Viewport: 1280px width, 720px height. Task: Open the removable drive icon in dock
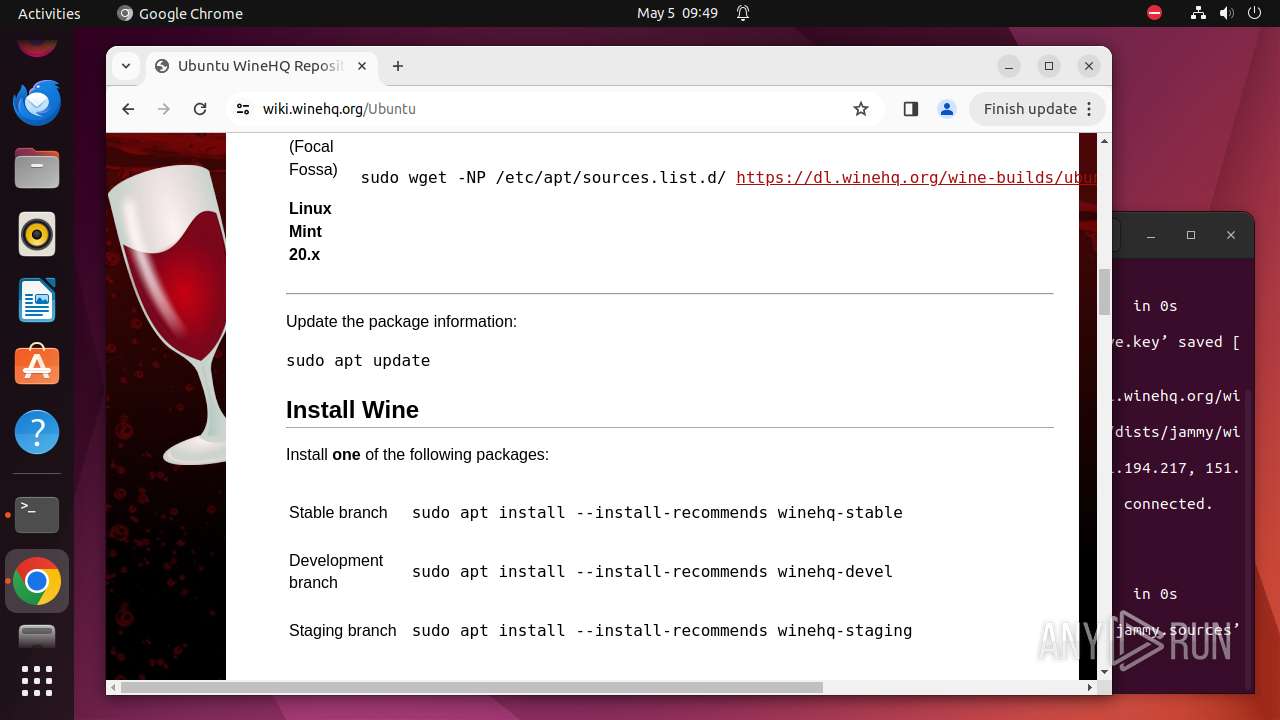pyautogui.click(x=37, y=636)
